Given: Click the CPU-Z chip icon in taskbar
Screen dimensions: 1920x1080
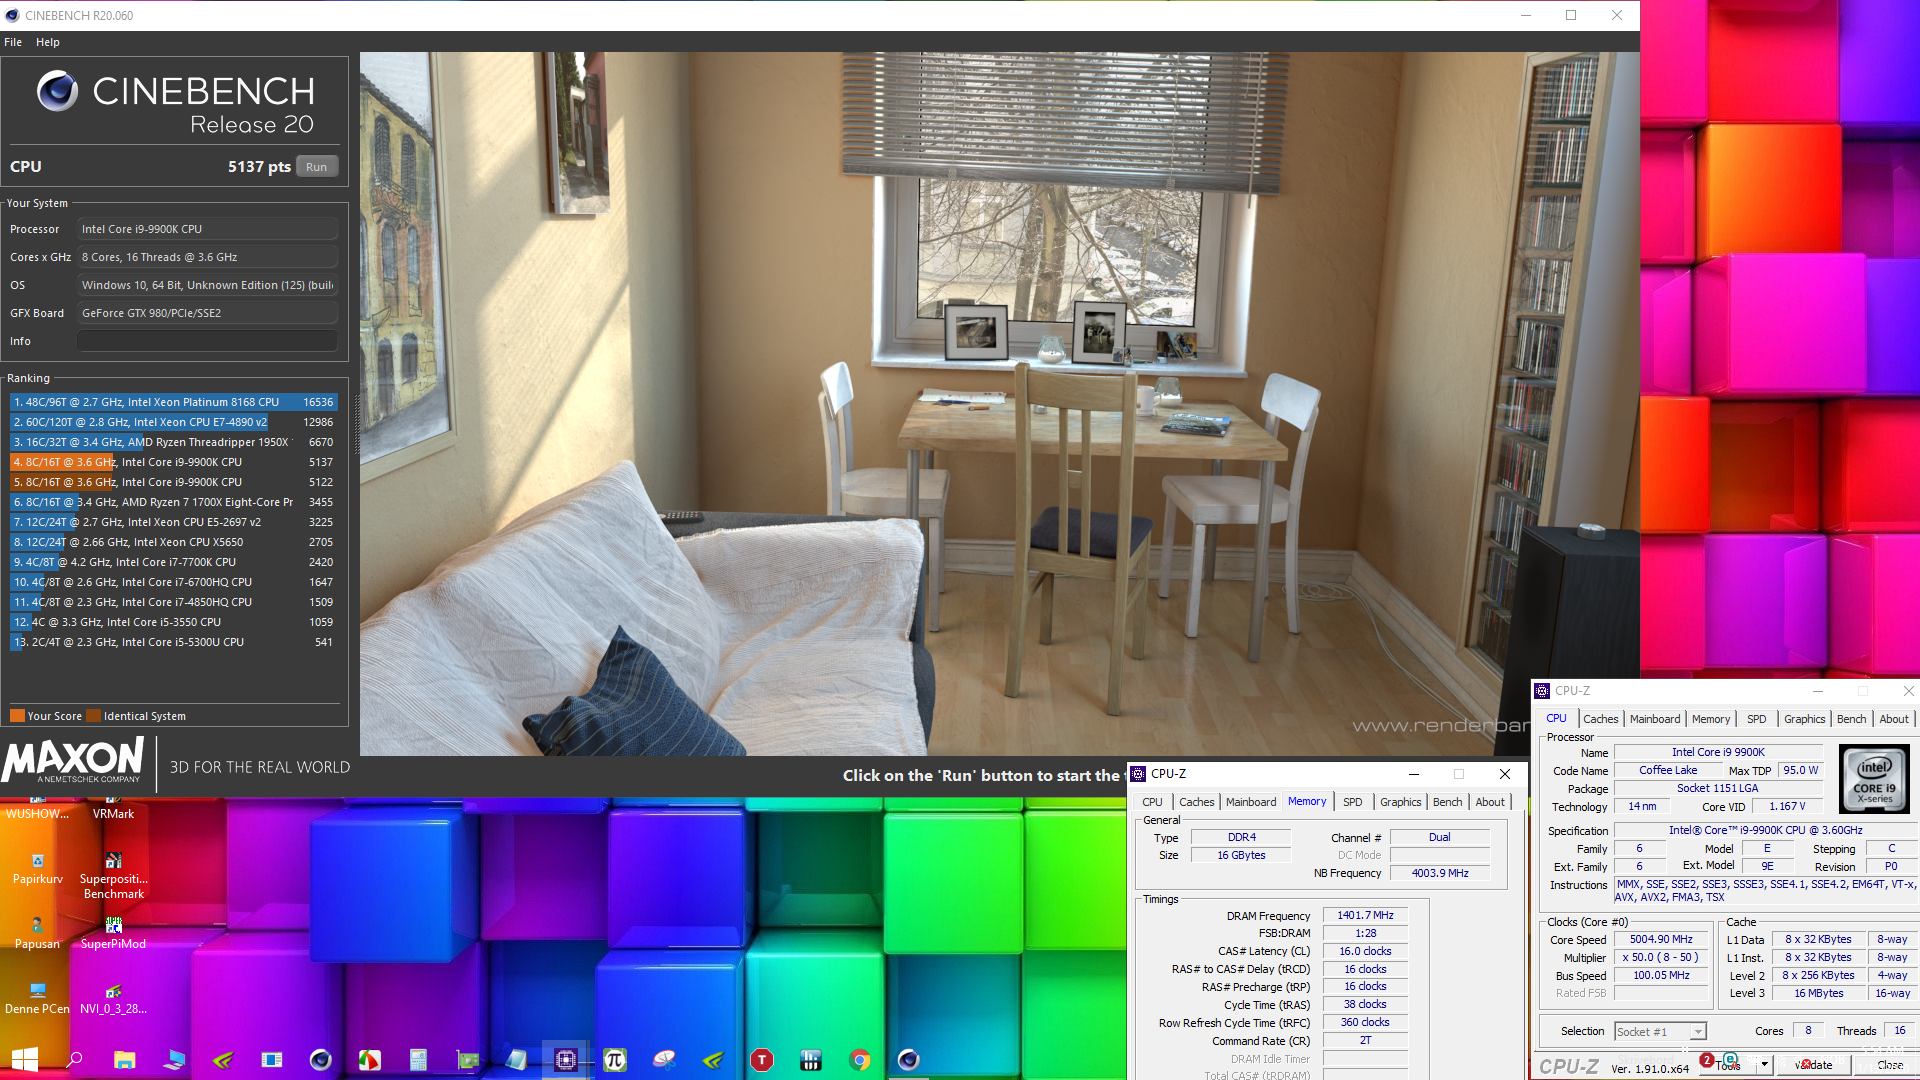Looking at the screenshot, I should click(x=566, y=1060).
